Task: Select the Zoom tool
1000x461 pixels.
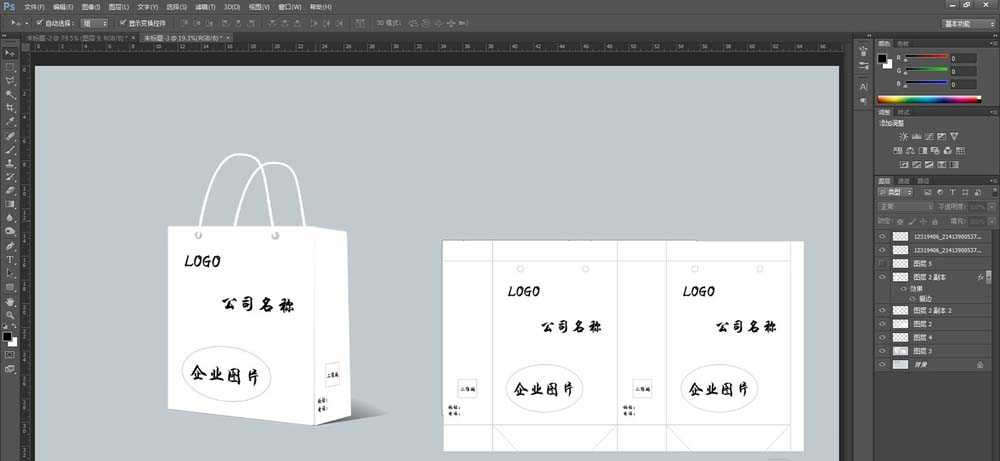Action: point(10,314)
